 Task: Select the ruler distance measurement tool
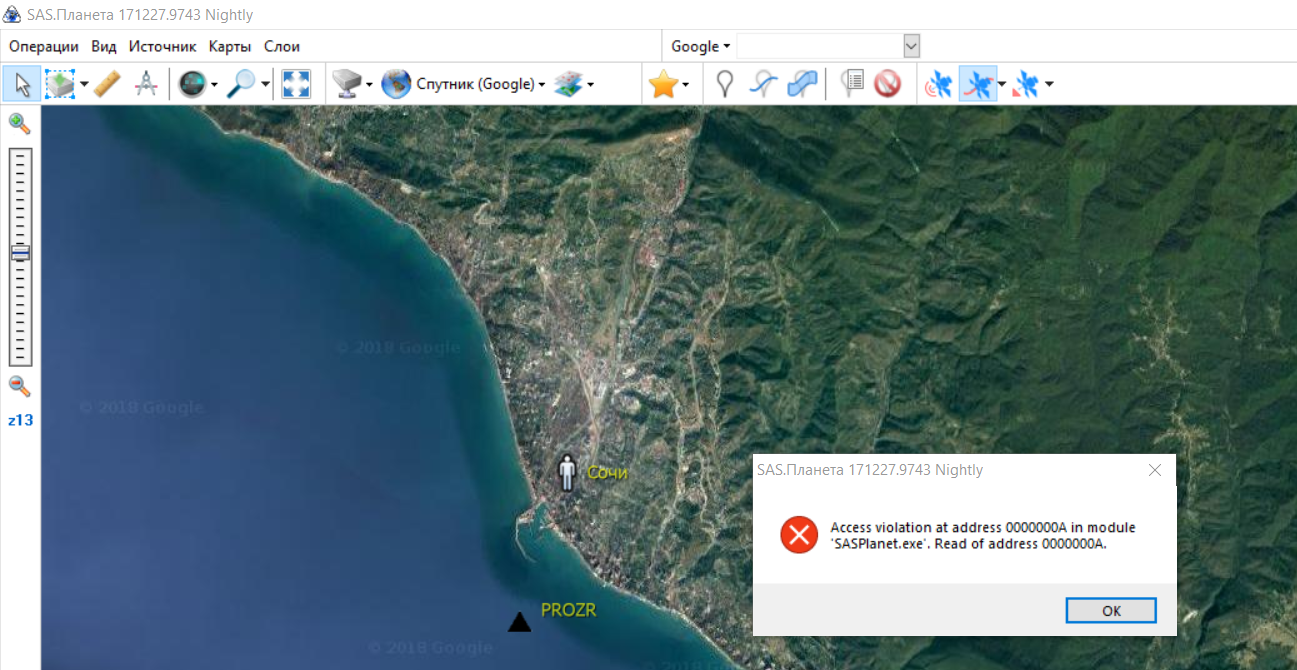point(107,84)
